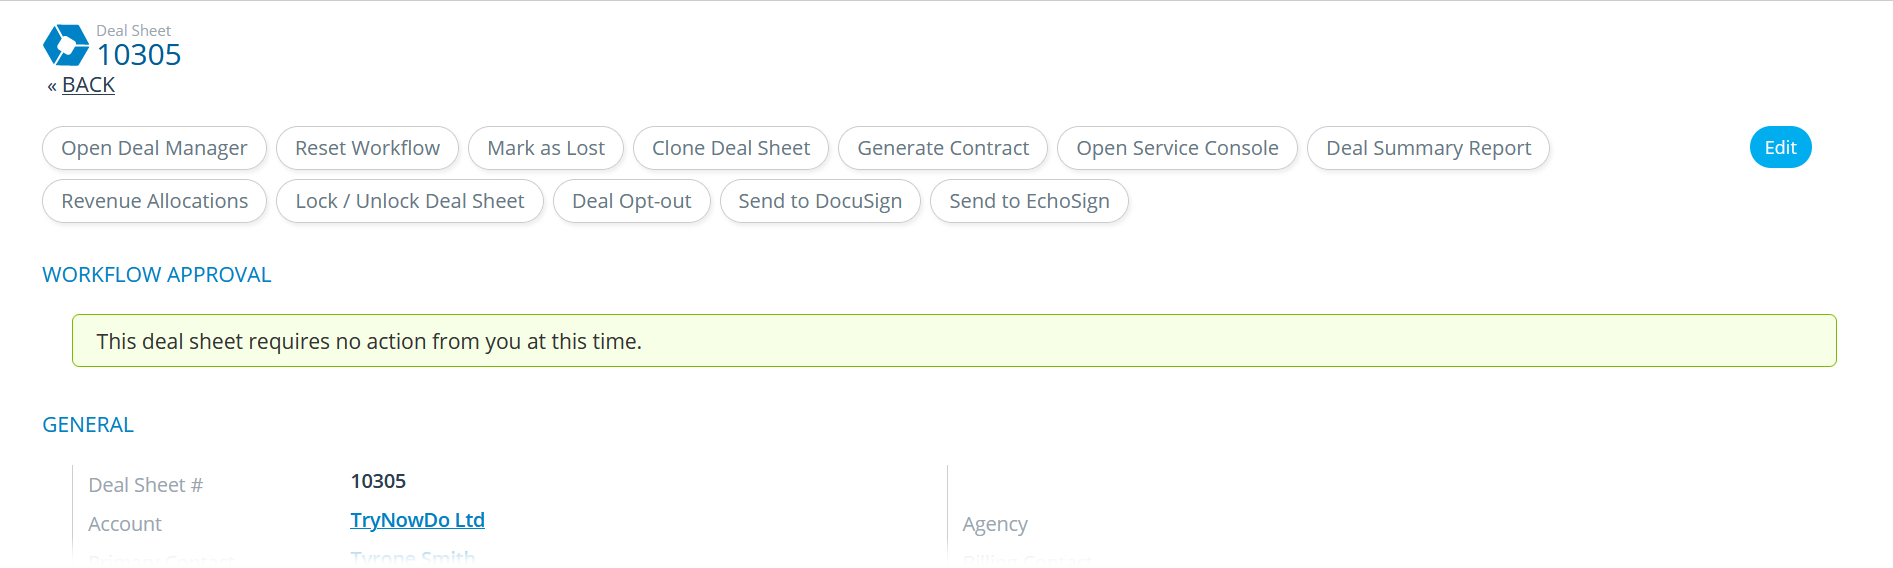Click the blue Deal Sheet logo icon
The image size is (1893, 568).
pos(66,45)
